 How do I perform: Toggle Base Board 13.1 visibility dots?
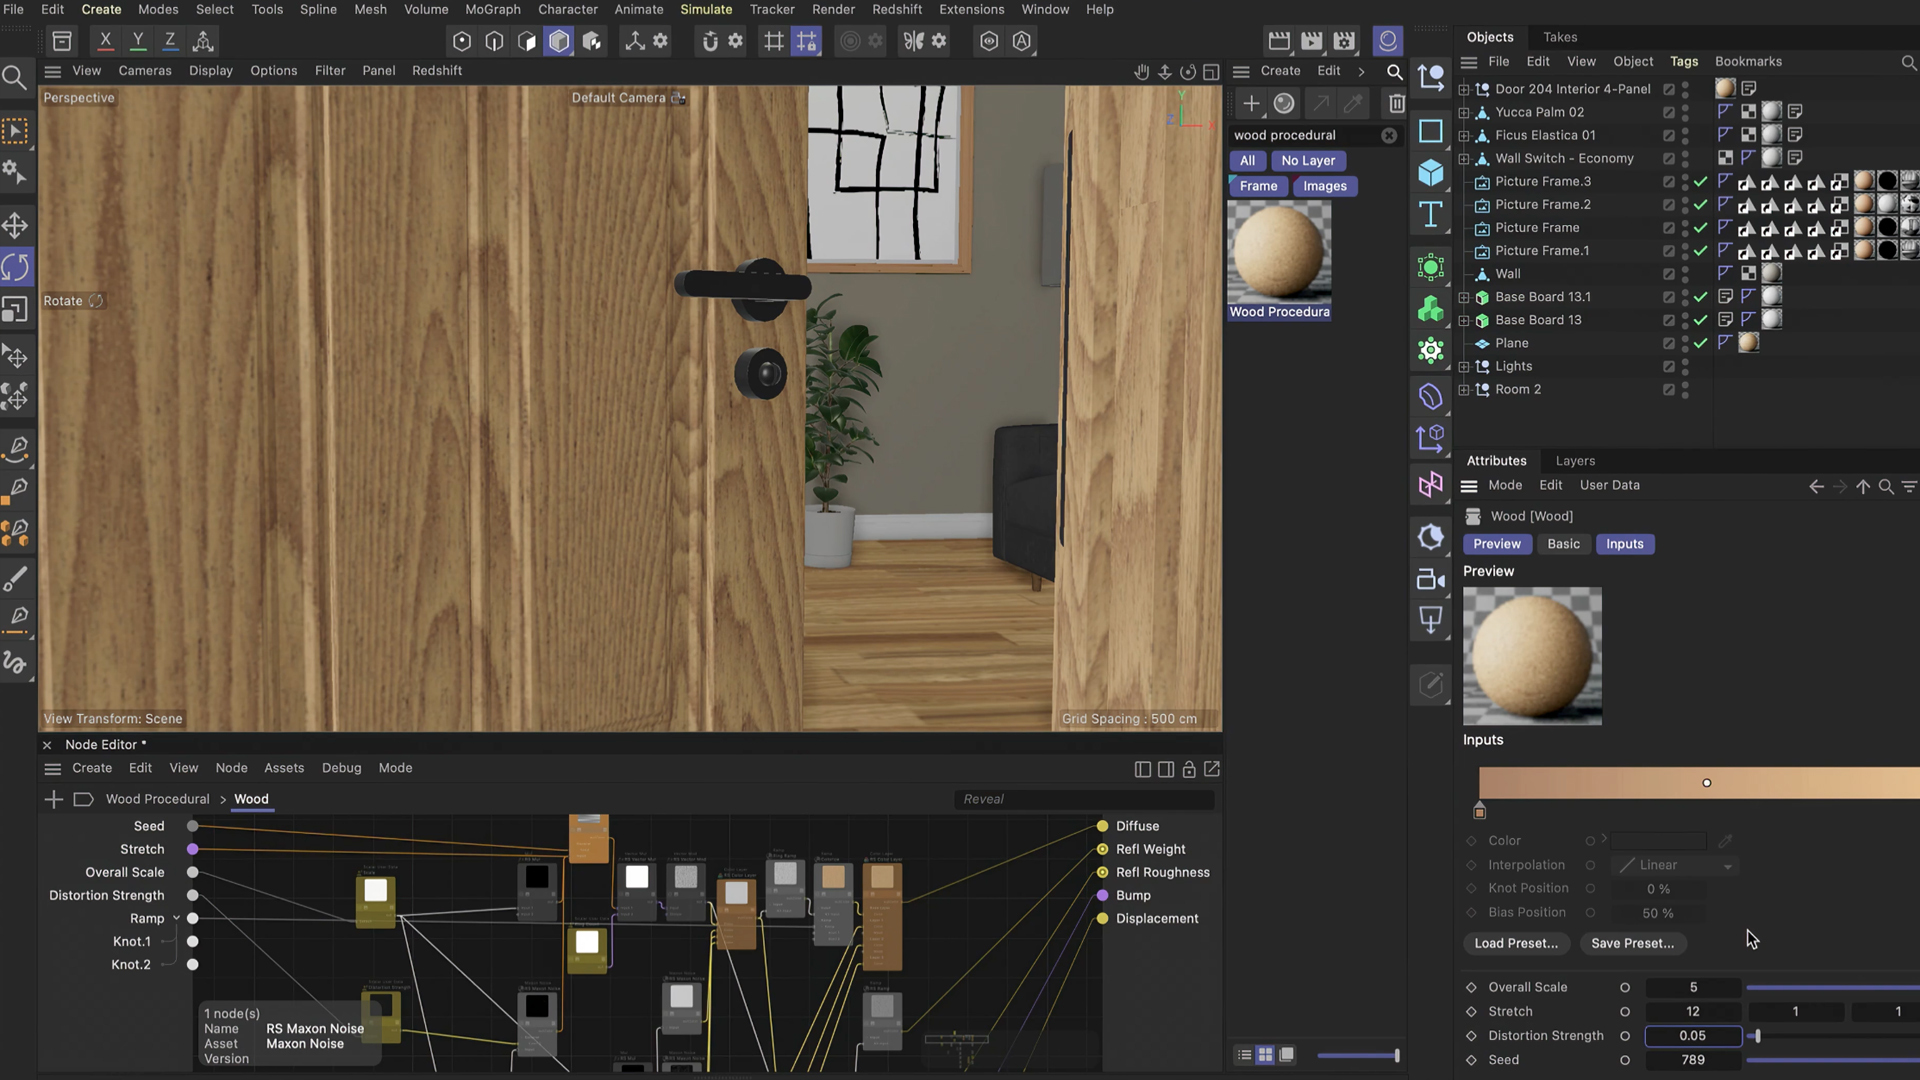[1685, 297]
